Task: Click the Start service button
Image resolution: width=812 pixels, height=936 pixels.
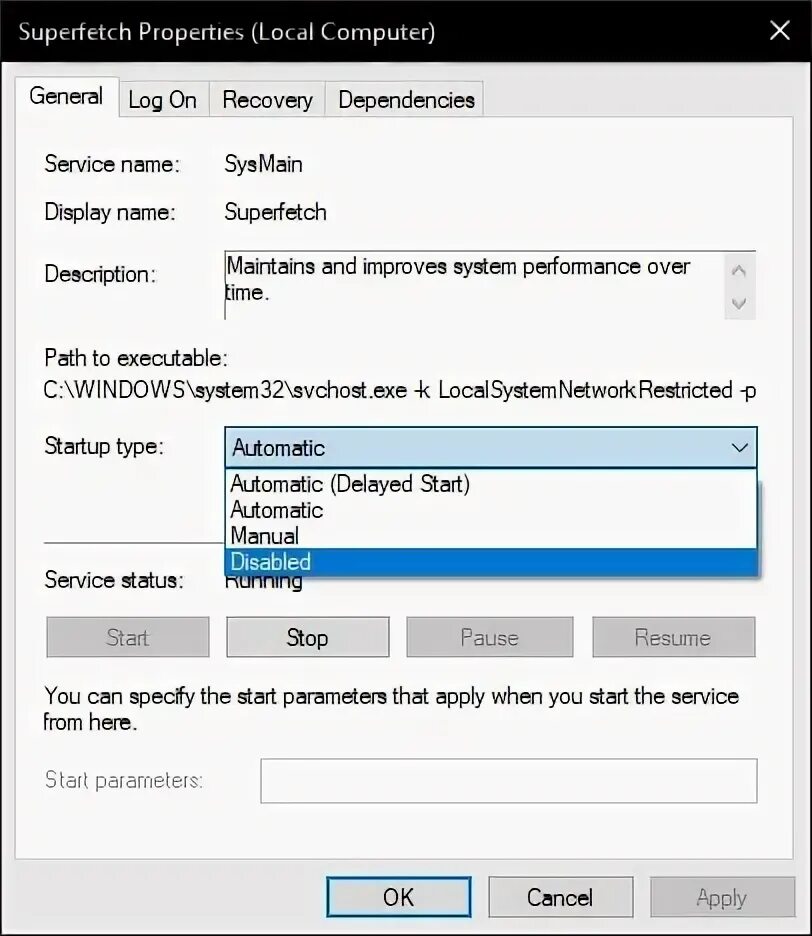Action: [128, 637]
